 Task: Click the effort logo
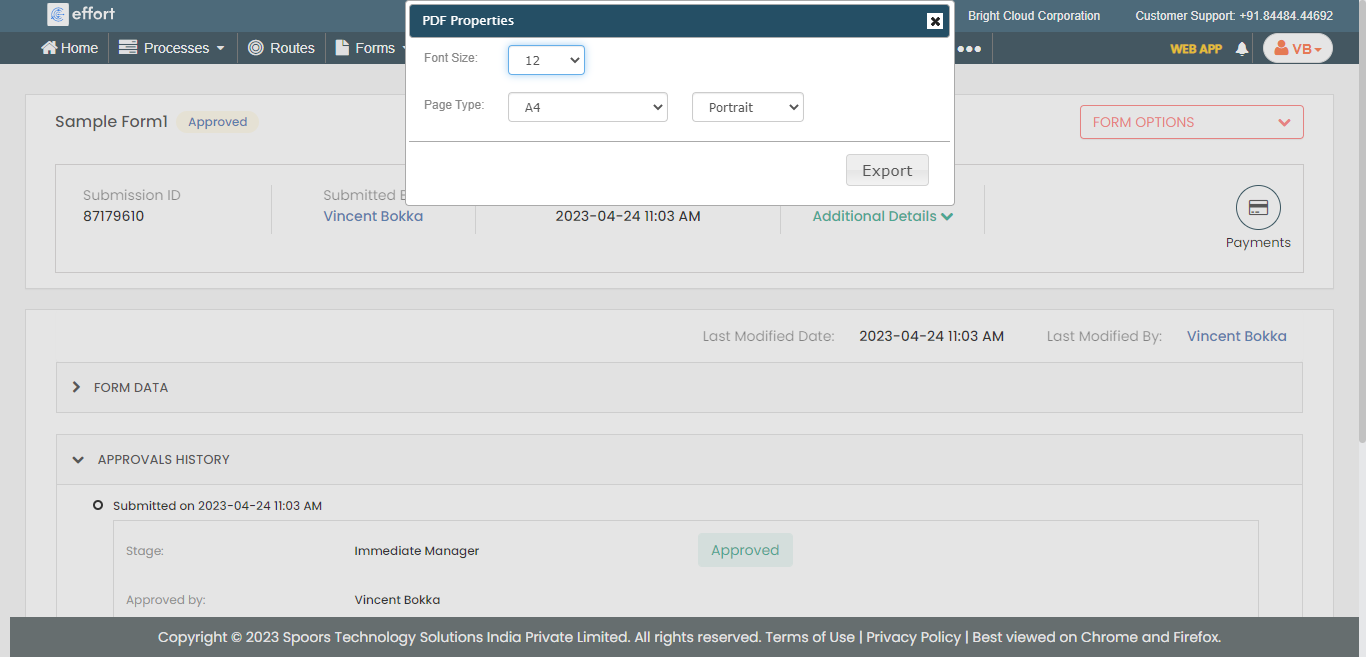click(x=82, y=14)
